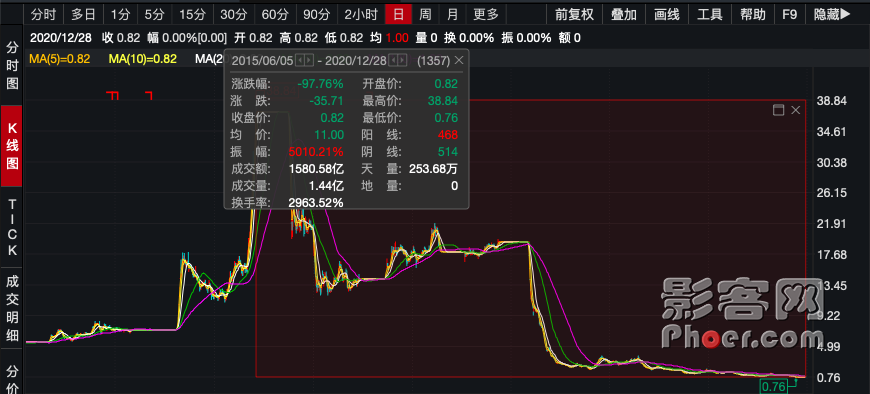Dismiss the red selection range box

pos(795,110)
